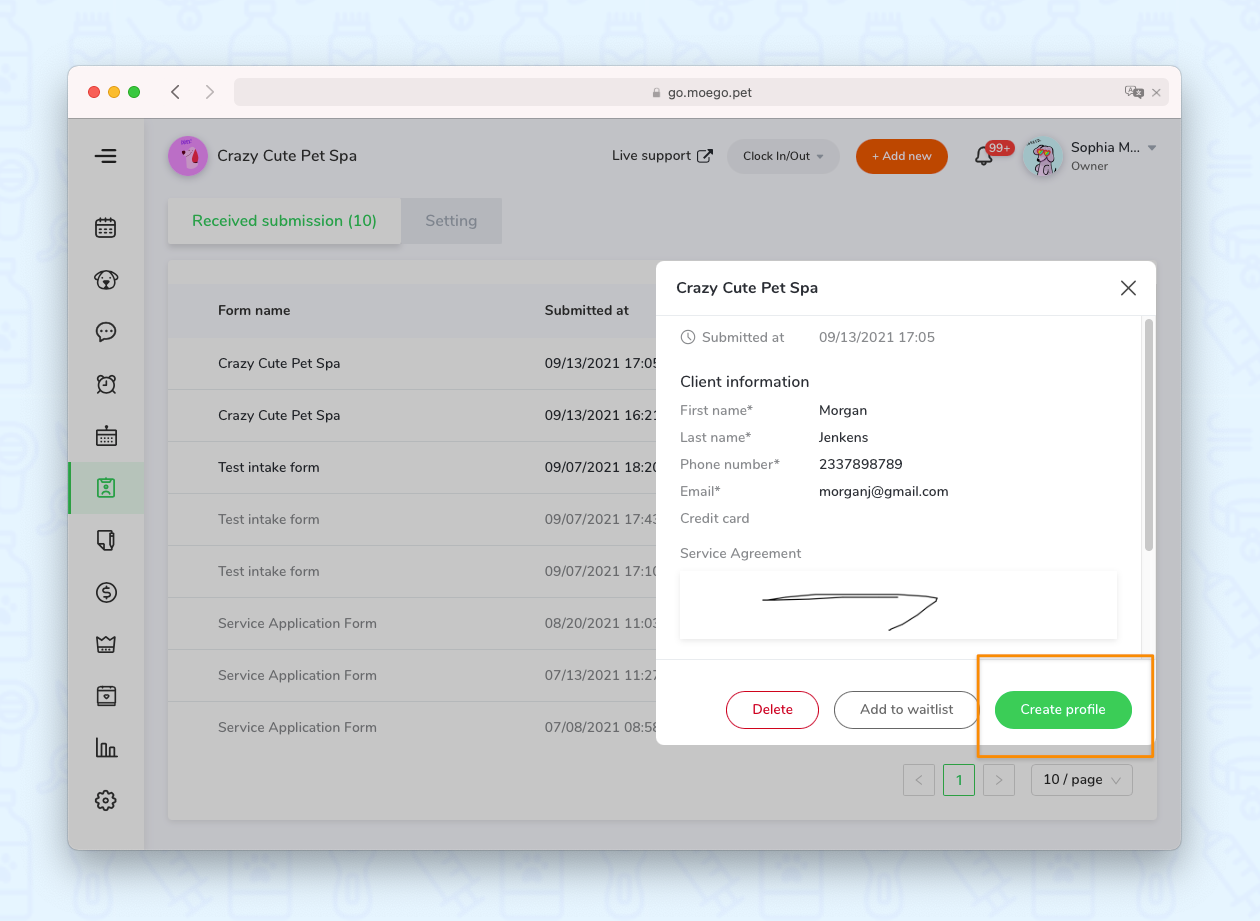This screenshot has width=1260, height=921.
Task: Click the Submitted at column header
Action: pyautogui.click(x=587, y=311)
